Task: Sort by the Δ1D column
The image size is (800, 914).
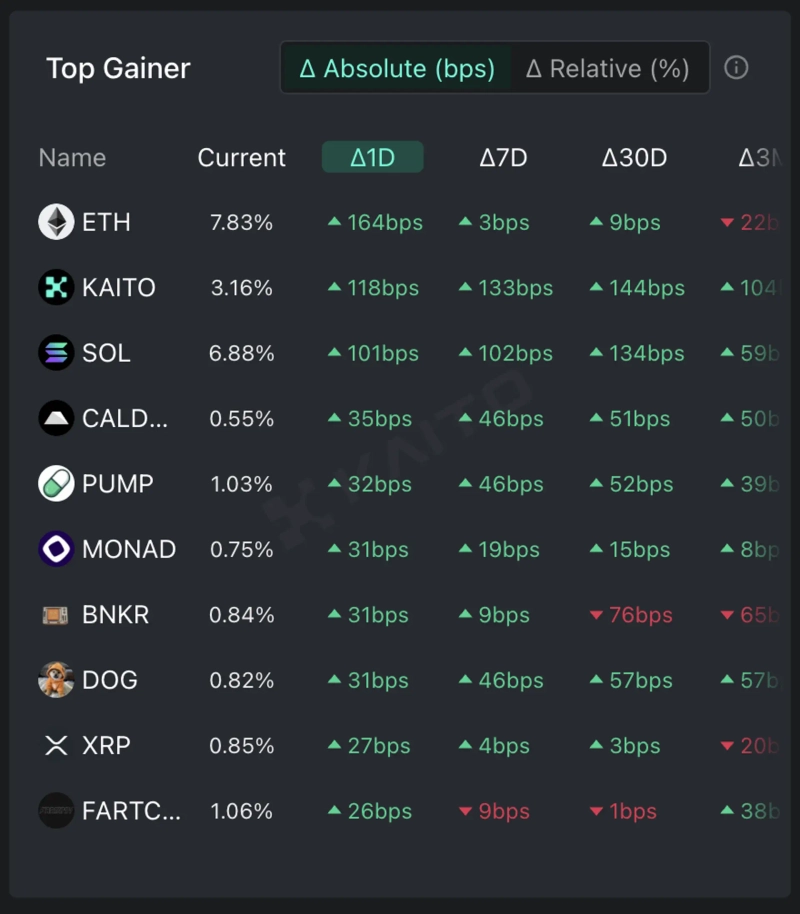Action: (x=372, y=158)
